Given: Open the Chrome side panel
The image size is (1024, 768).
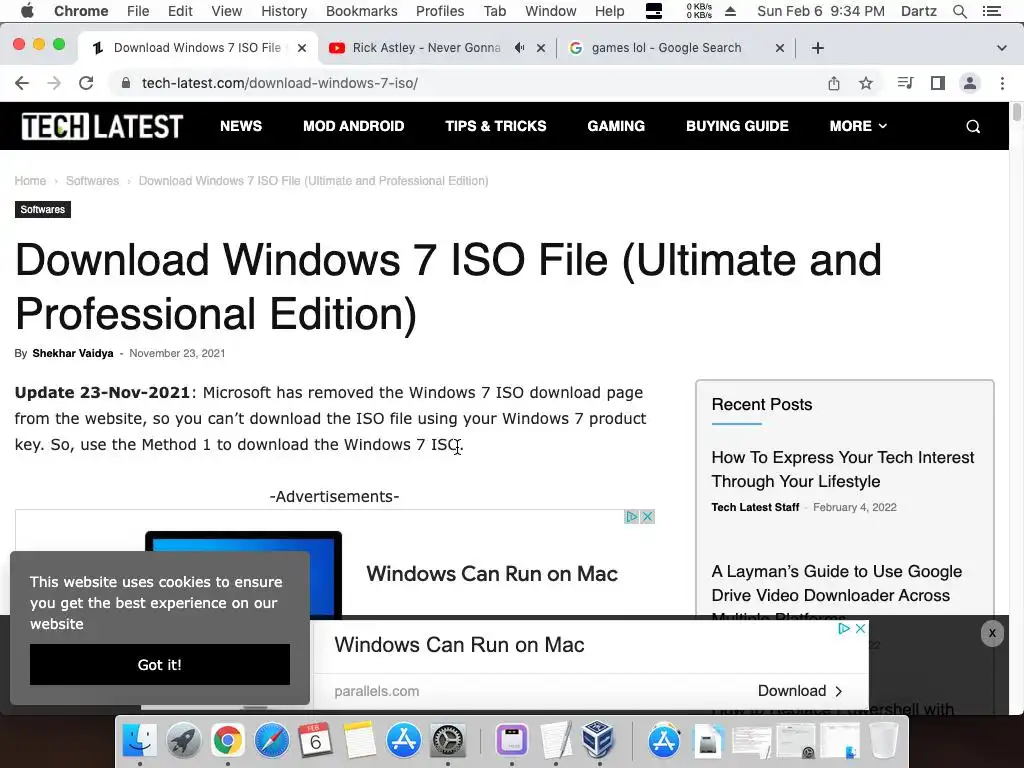Looking at the screenshot, I should pyautogui.click(x=938, y=83).
